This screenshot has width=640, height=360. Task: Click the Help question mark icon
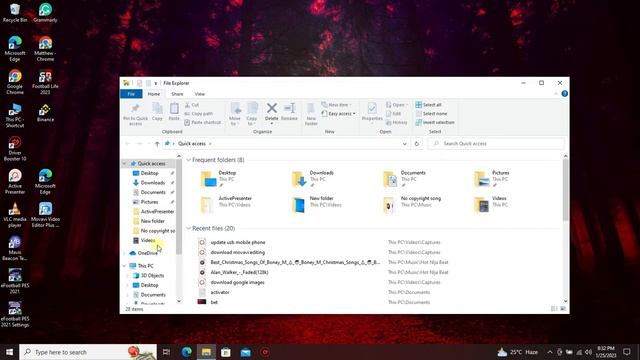click(x=564, y=94)
